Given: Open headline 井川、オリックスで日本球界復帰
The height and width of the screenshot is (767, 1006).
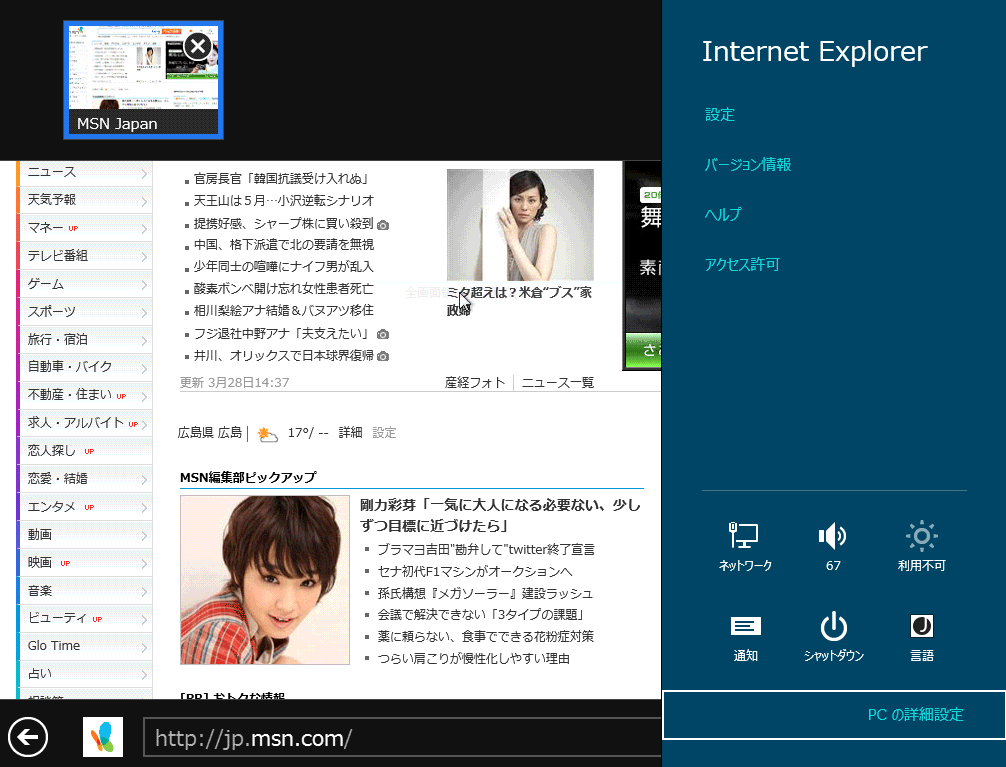Looking at the screenshot, I should pyautogui.click(x=284, y=356).
